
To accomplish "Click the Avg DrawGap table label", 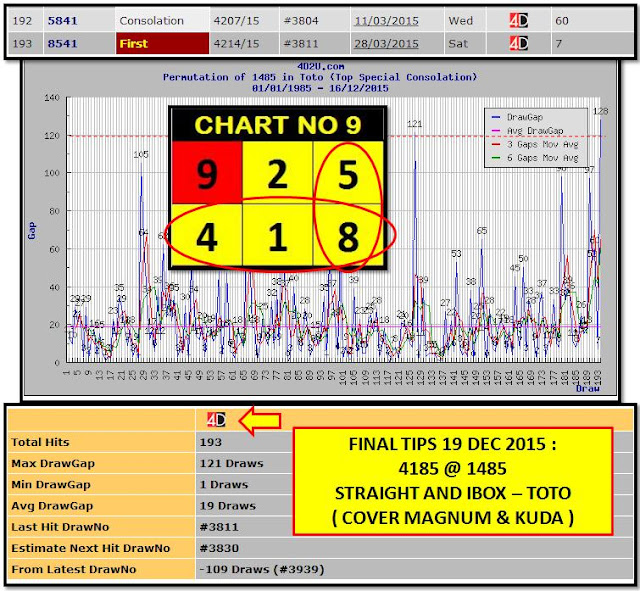I will tap(52, 506).
